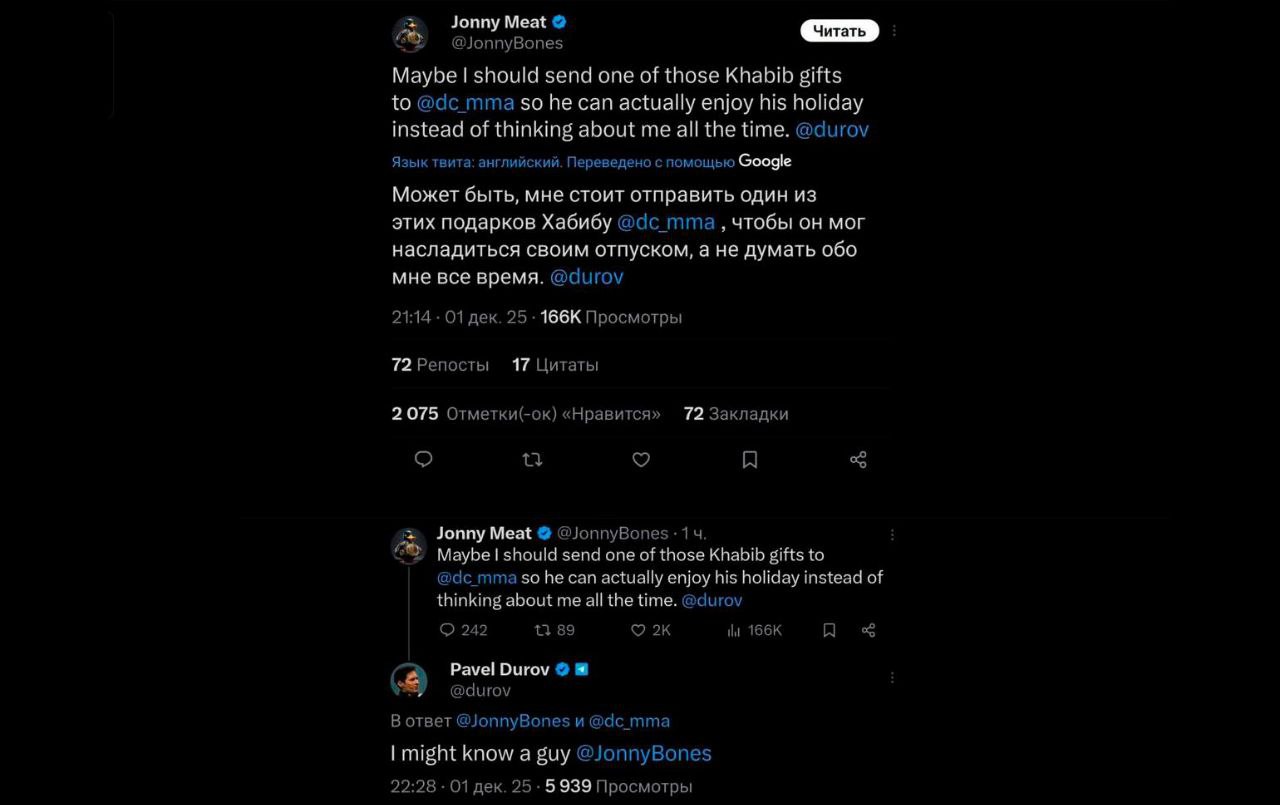Click the repost icon under the main tweet
This screenshot has width=1280, height=805.
point(532,459)
